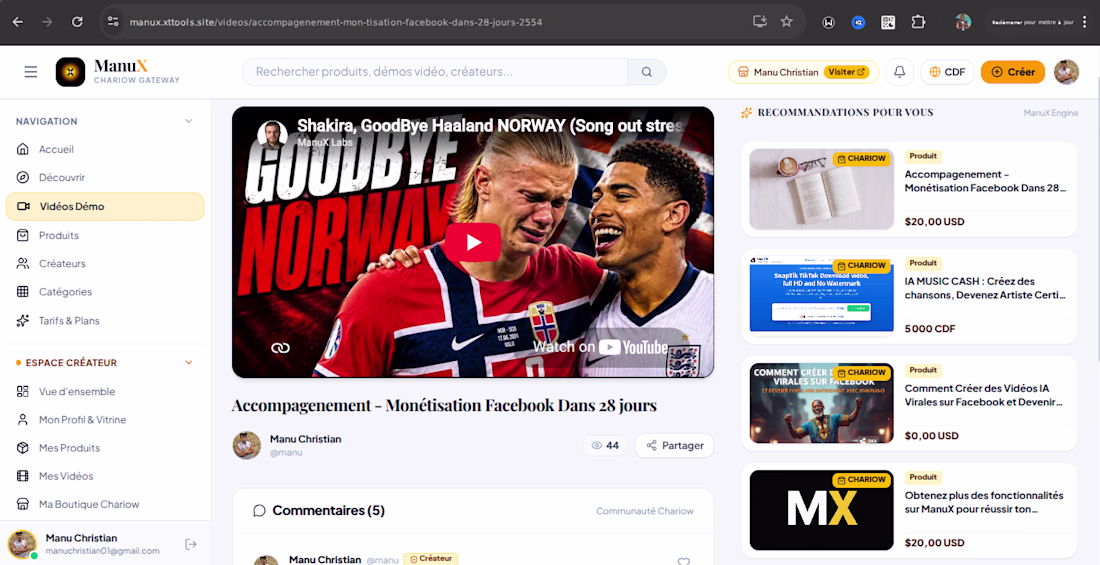Click the browser address bar URL
This screenshot has width=1100, height=565.
[336, 22]
